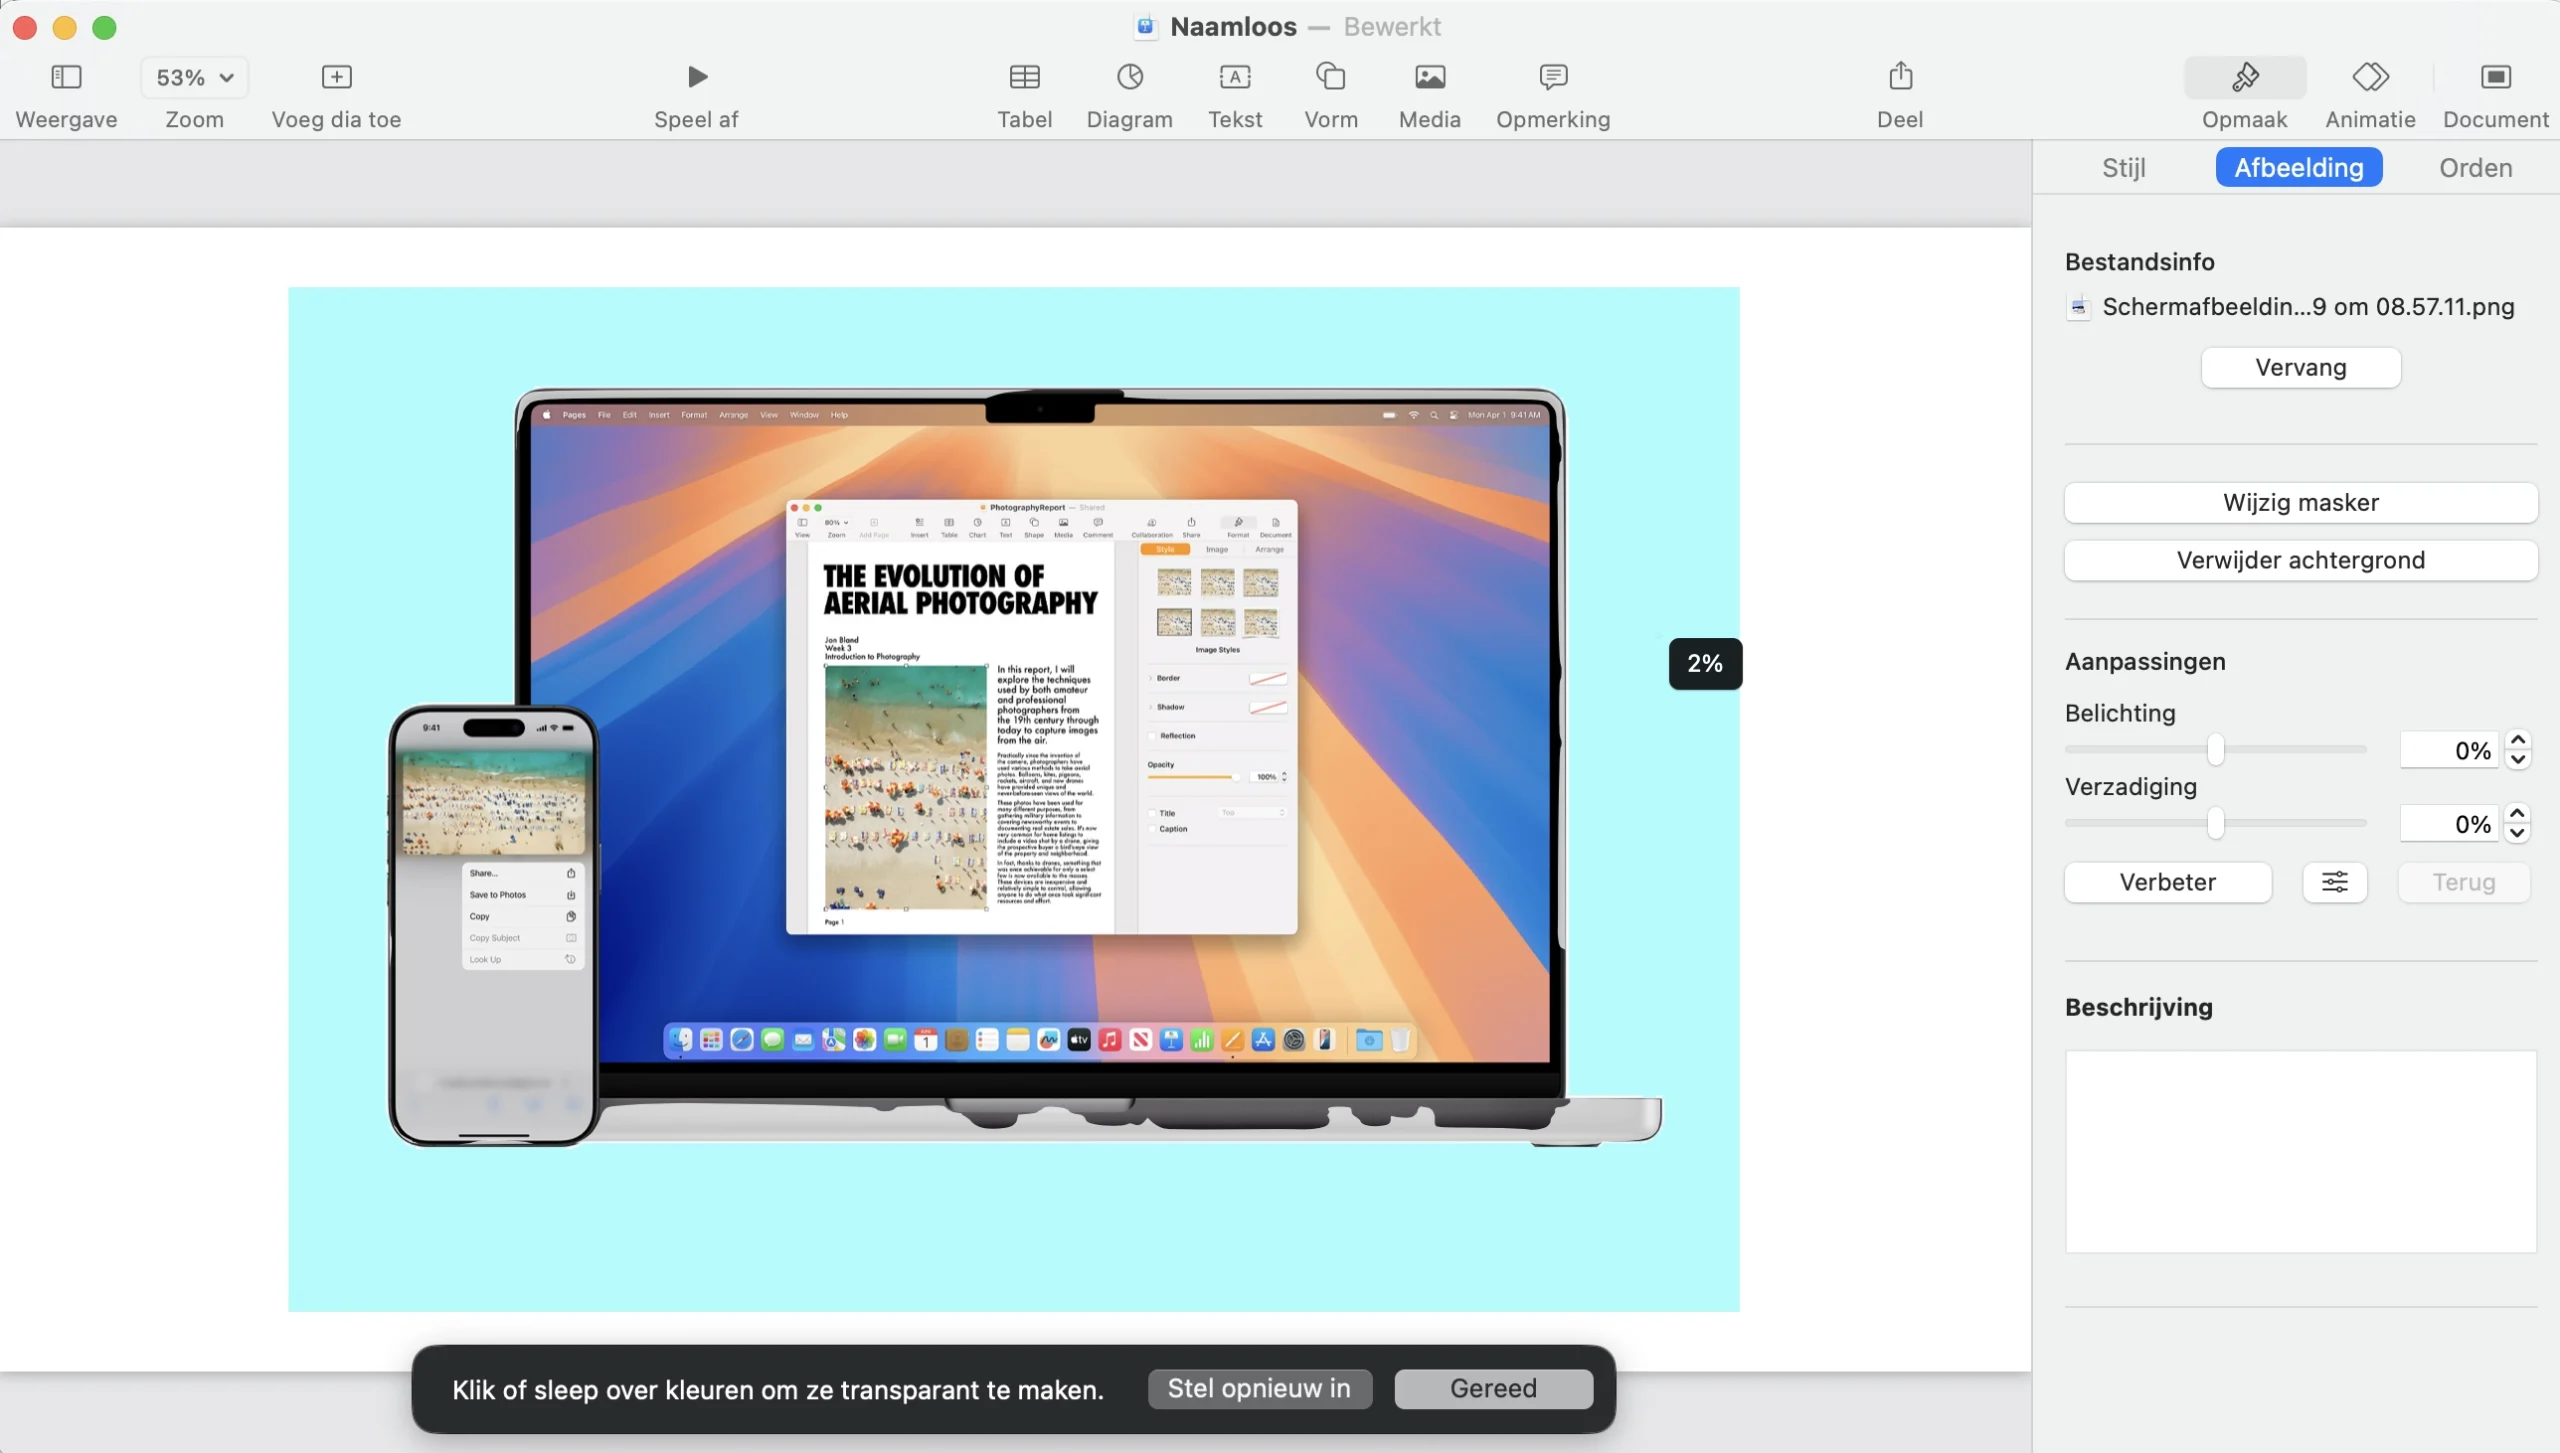Viewport: 2560px width, 1453px height.
Task: Click the Verwijder achtergrond button
Action: [2300, 560]
